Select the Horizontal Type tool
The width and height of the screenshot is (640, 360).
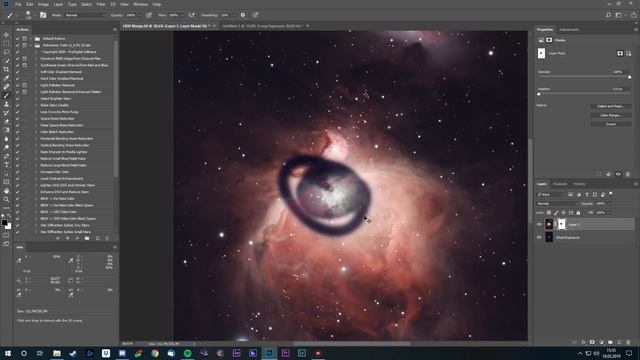6,165
